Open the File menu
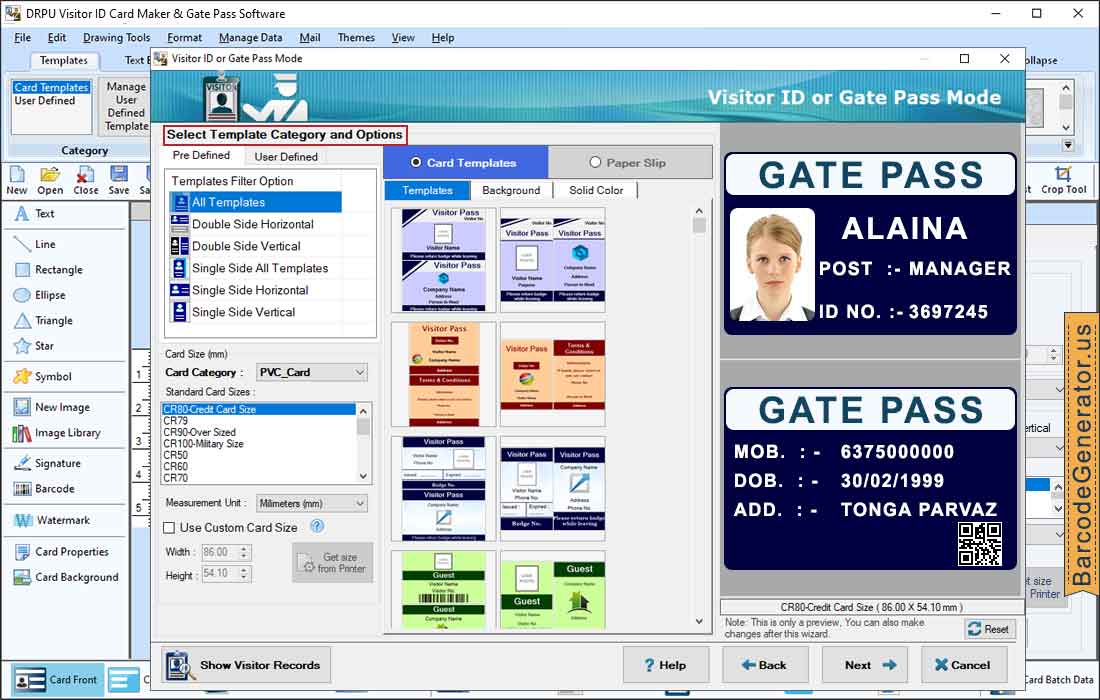 click(x=22, y=38)
